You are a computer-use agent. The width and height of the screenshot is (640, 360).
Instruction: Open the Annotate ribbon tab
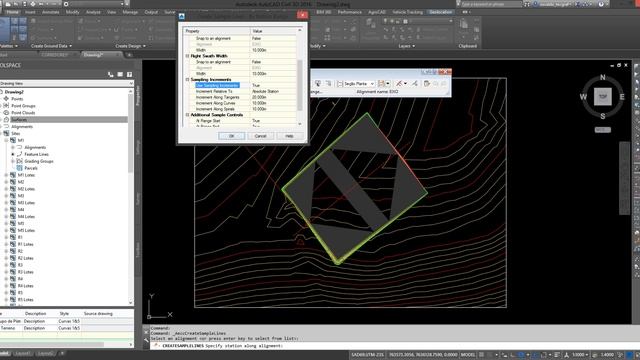(51, 12)
